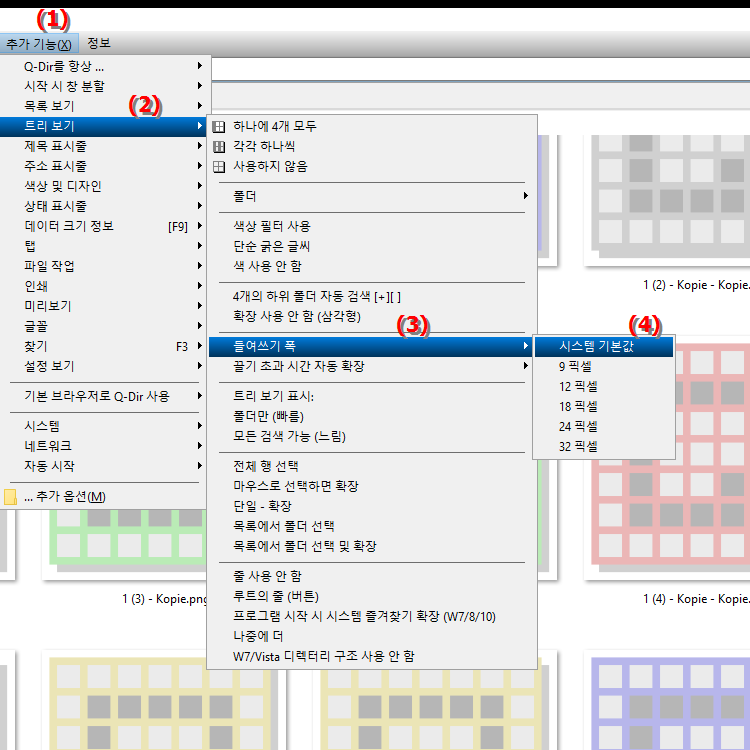Select 확장 사용 안 함 (삼각형)
Viewport: 750px width, 750px height.
coord(372,317)
